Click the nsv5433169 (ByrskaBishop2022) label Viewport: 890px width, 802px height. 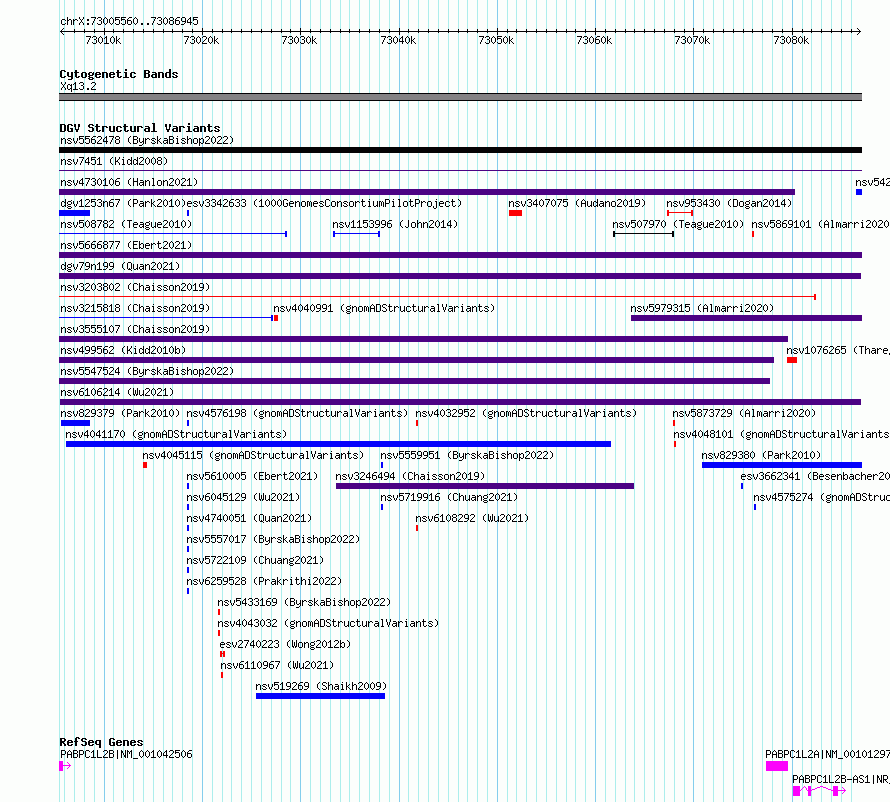coord(304,602)
